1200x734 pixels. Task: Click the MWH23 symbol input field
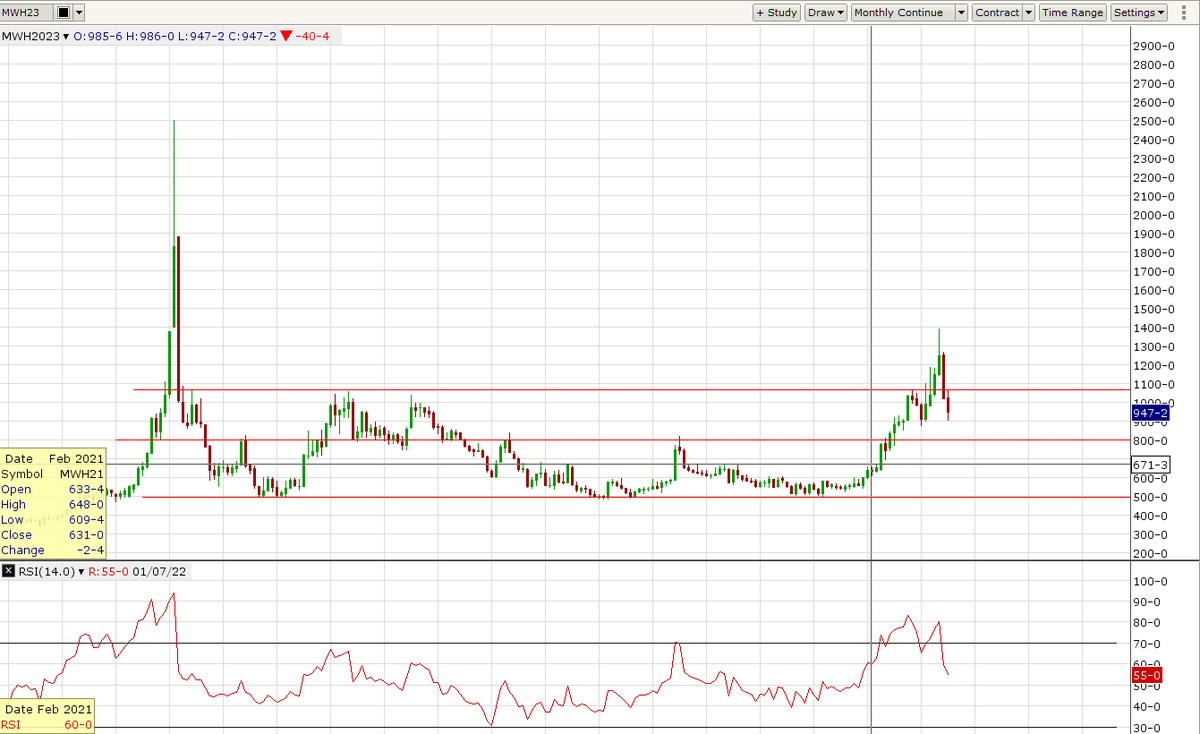(27, 13)
